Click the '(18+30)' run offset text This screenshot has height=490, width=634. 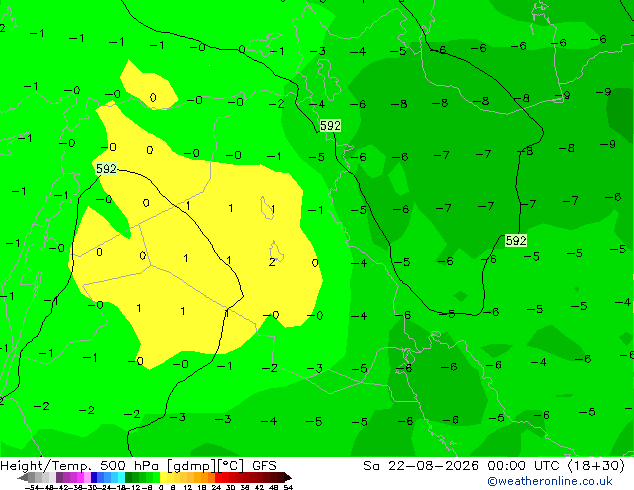click(596, 466)
